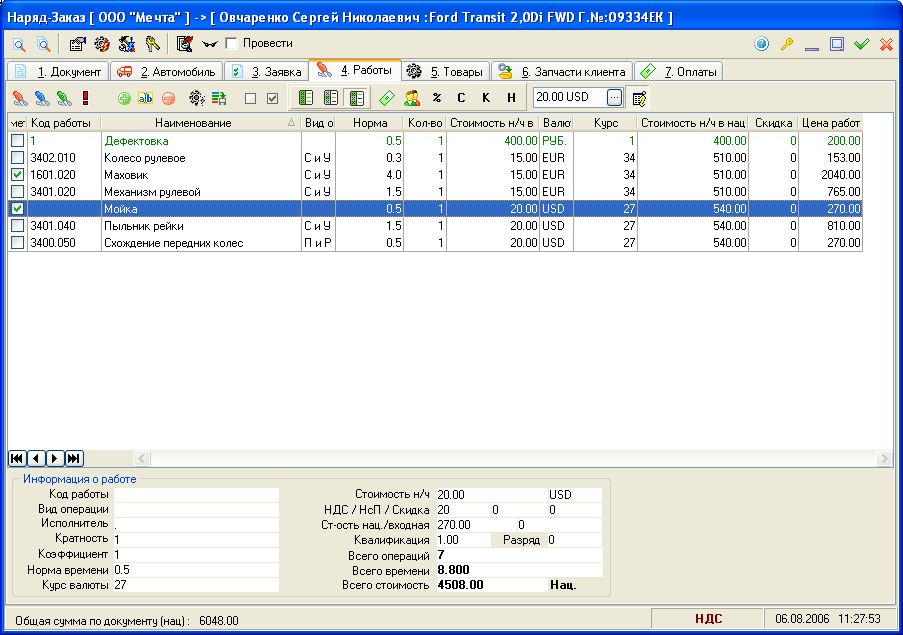This screenshot has height=635, width=903.
Task: Click the eyeglasses preview icon
Action: [209, 44]
